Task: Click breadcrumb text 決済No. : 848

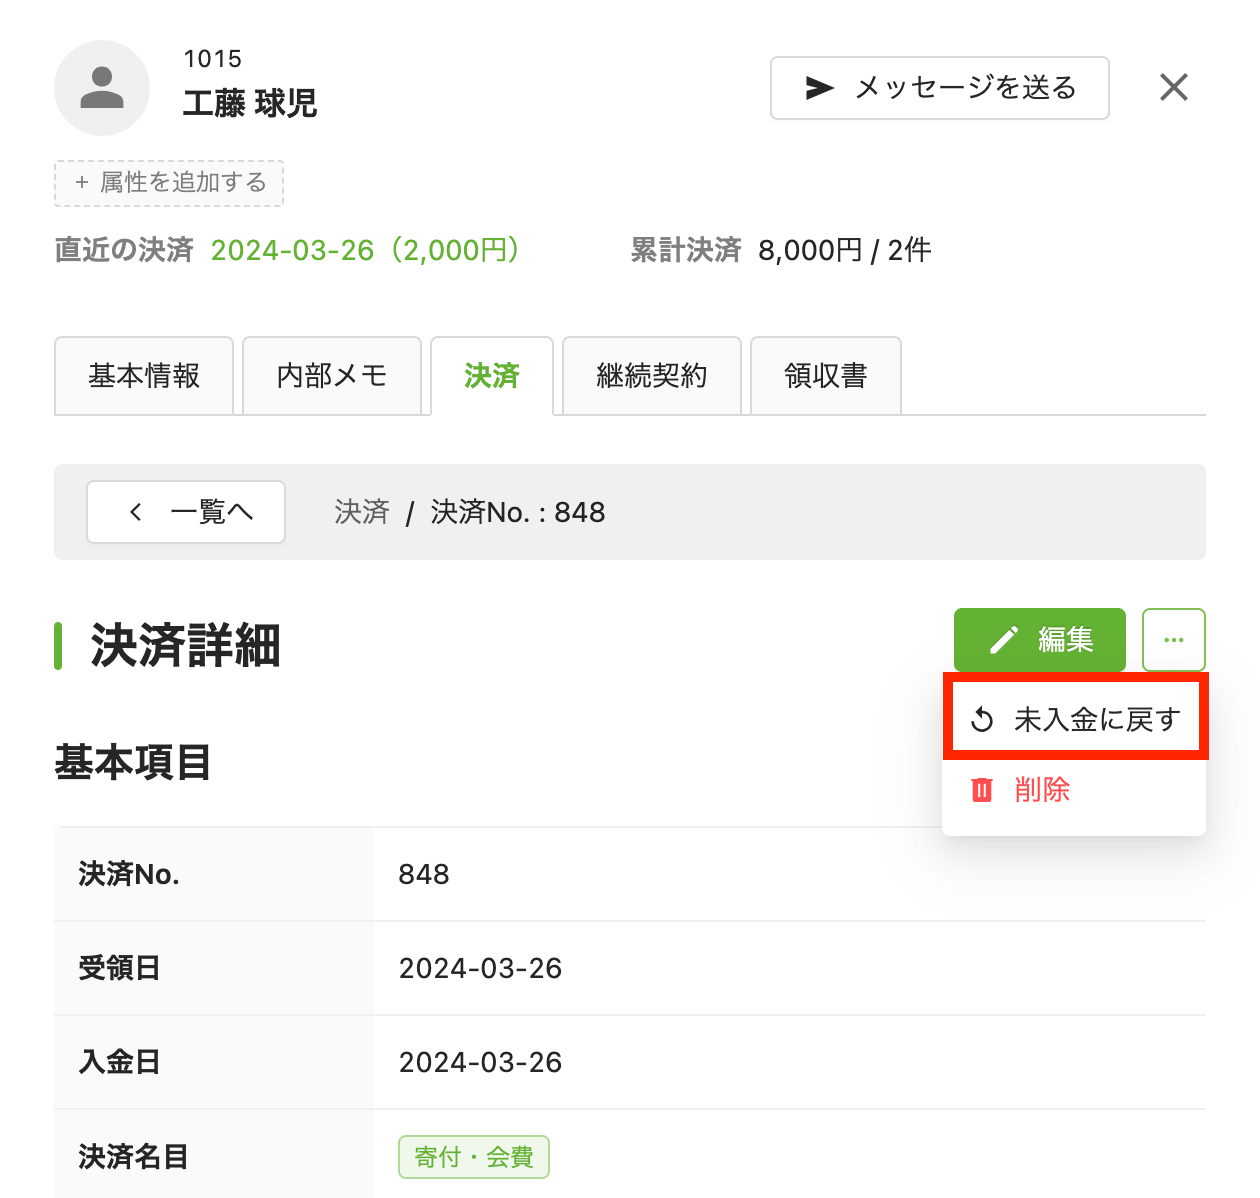Action: [x=518, y=512]
